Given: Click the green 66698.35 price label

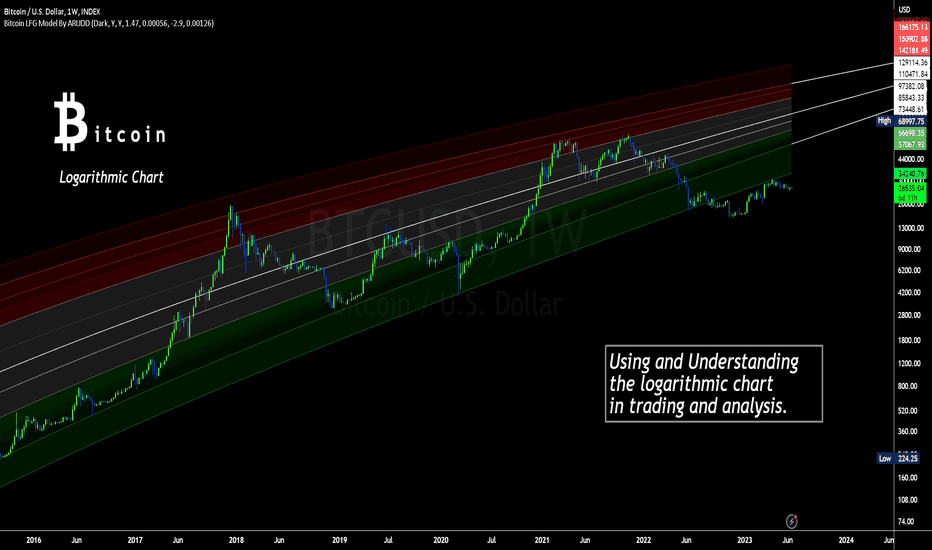Looking at the screenshot, I should [911, 133].
